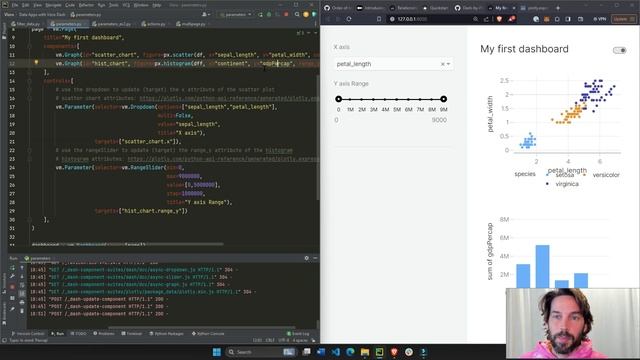The width and height of the screenshot is (640, 360).
Task: Click the wrench icon in Run panel
Action: [x=12, y=277]
